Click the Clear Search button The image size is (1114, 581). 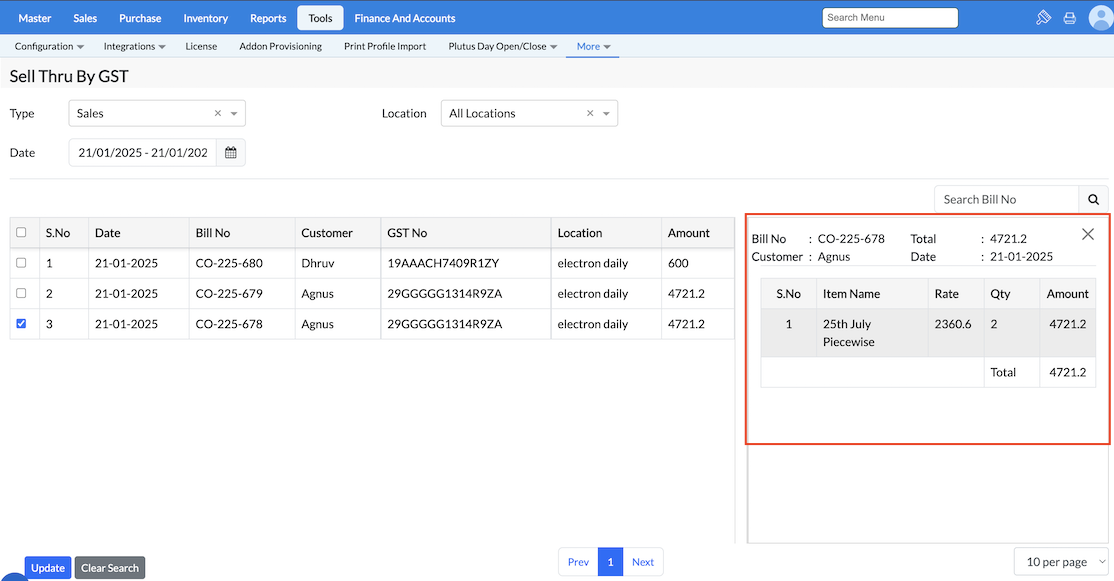[110, 568]
